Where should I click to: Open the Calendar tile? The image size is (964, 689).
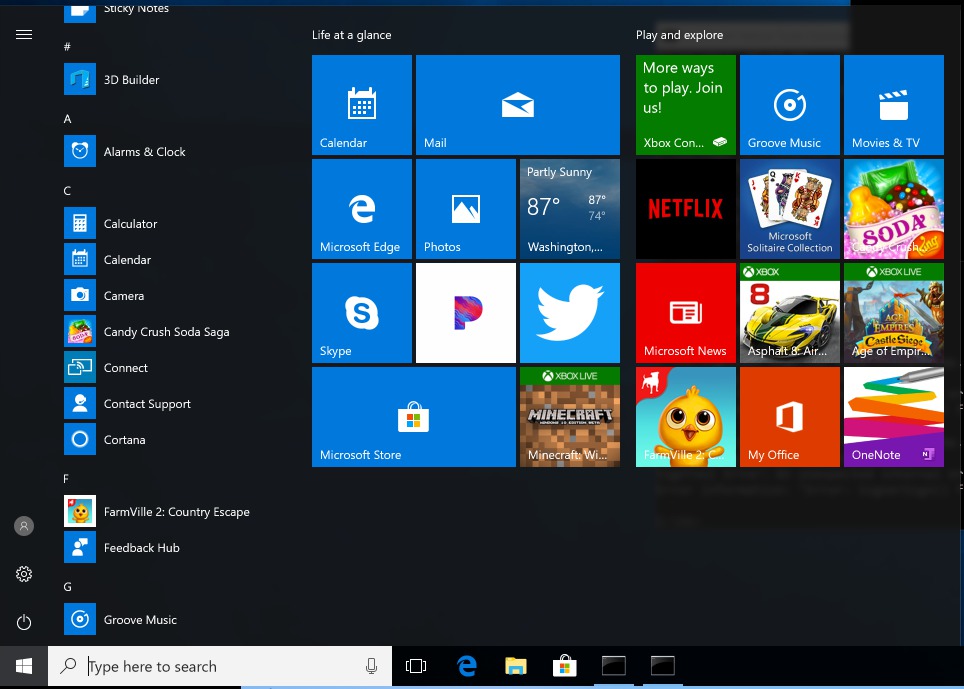362,104
